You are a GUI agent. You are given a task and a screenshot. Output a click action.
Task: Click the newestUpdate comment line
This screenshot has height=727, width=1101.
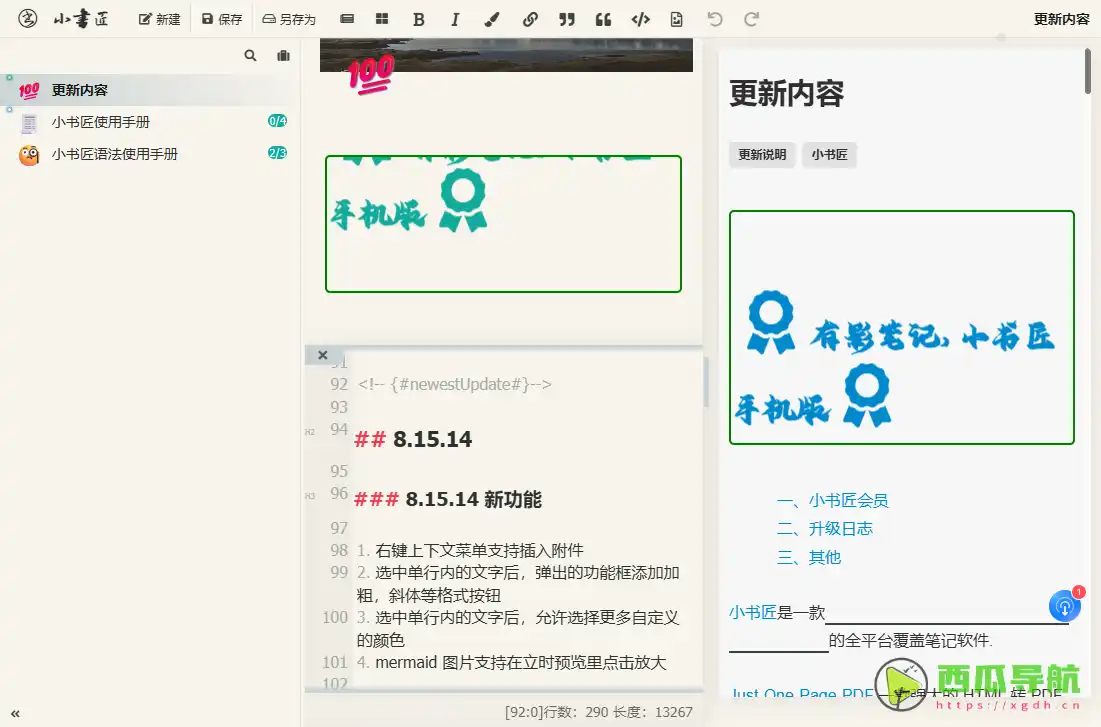pos(454,384)
